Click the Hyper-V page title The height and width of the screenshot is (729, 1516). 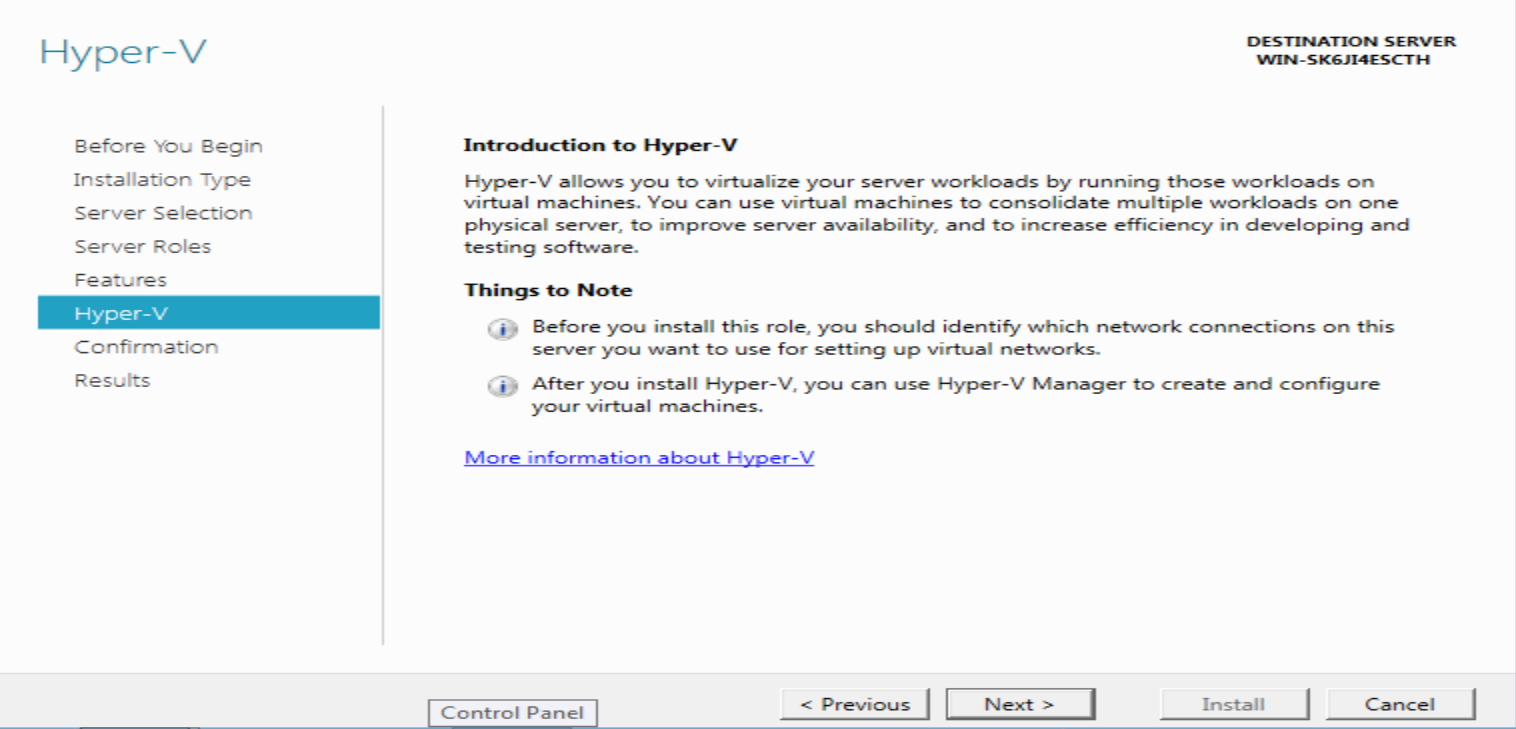123,53
